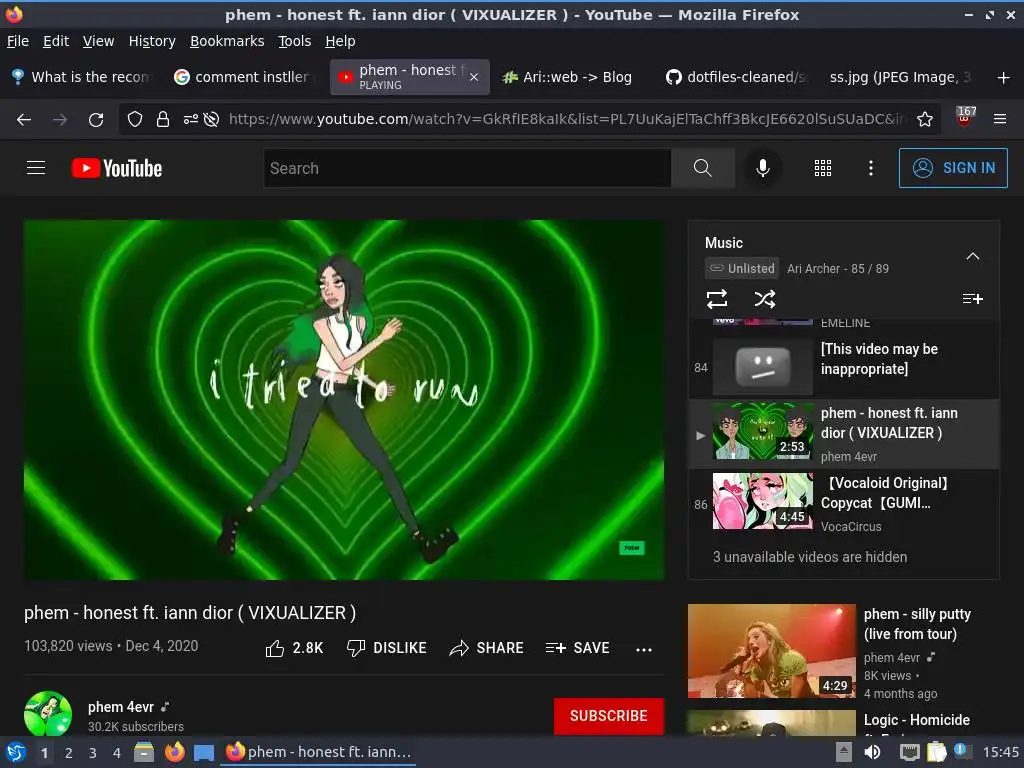The height and width of the screenshot is (768, 1024).
Task: Click the red SUBSCRIBE button
Action: click(609, 716)
